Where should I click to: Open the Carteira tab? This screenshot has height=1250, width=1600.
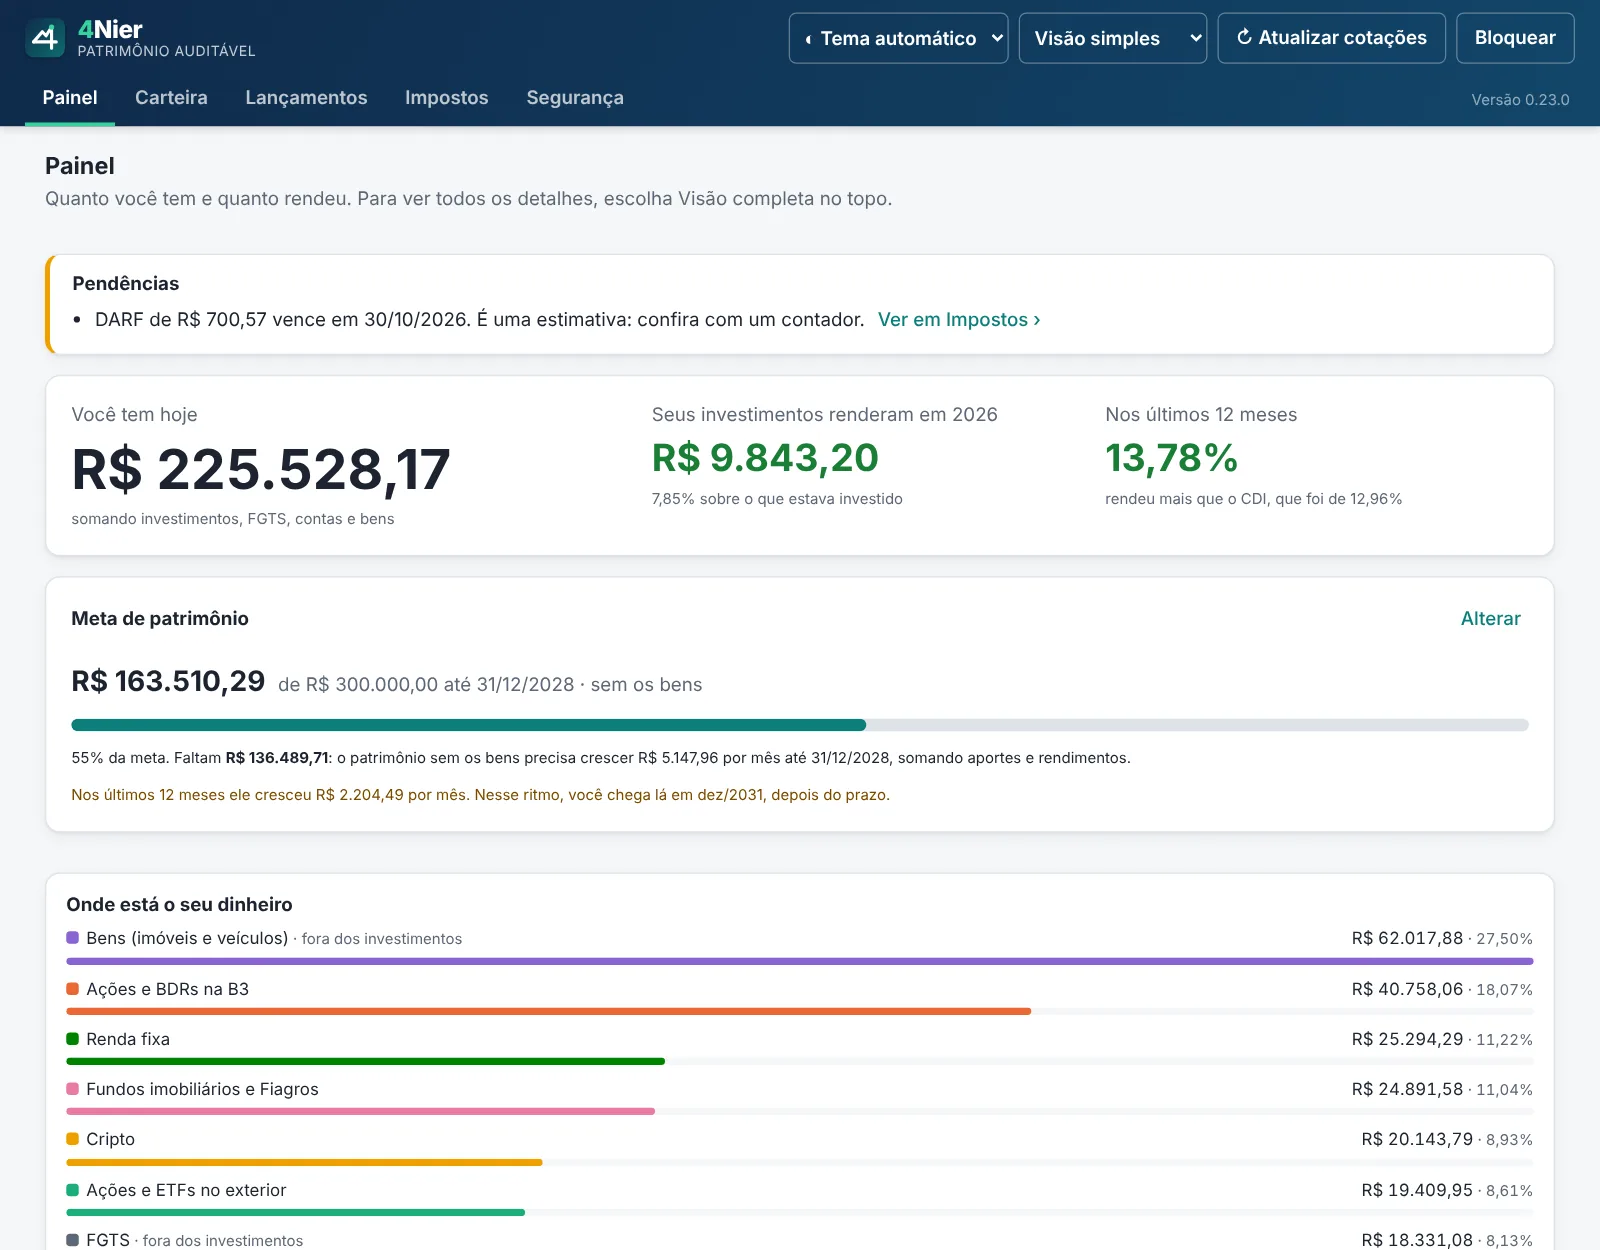click(x=171, y=98)
